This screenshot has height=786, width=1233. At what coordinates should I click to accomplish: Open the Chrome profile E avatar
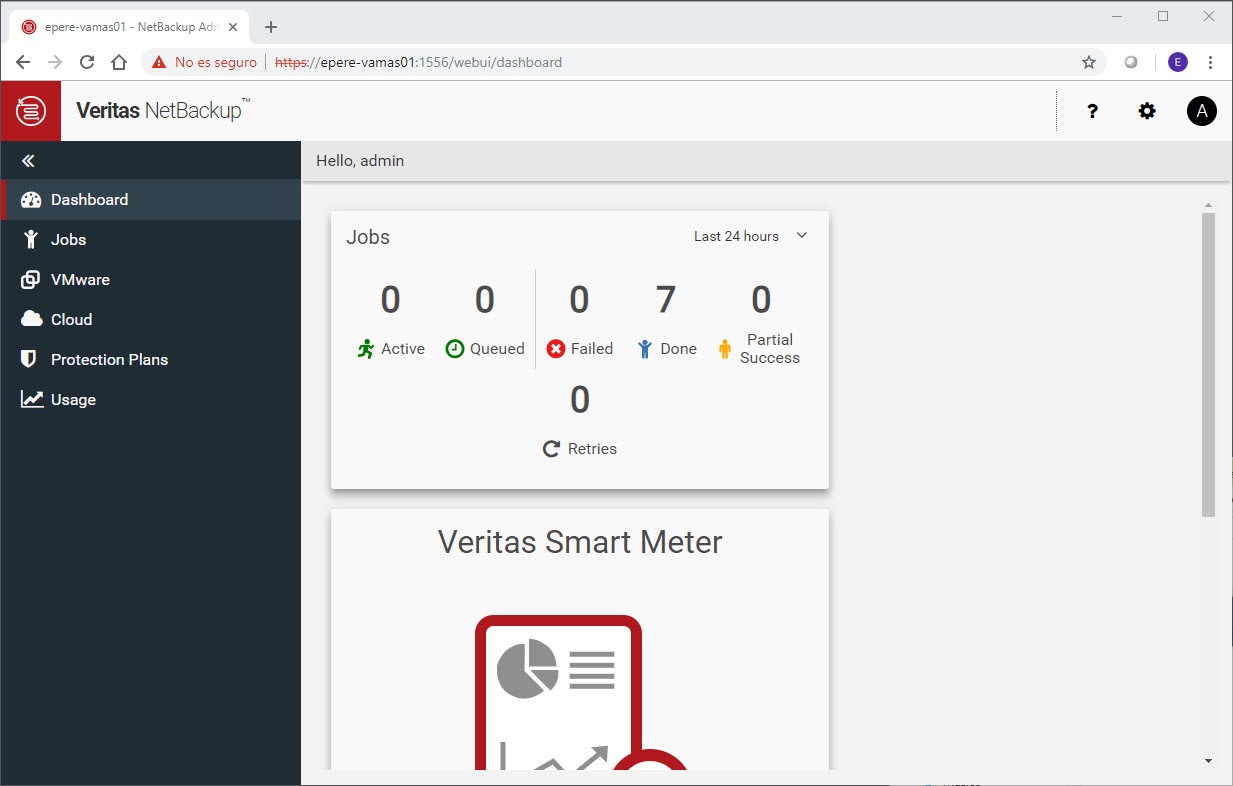pyautogui.click(x=1178, y=62)
